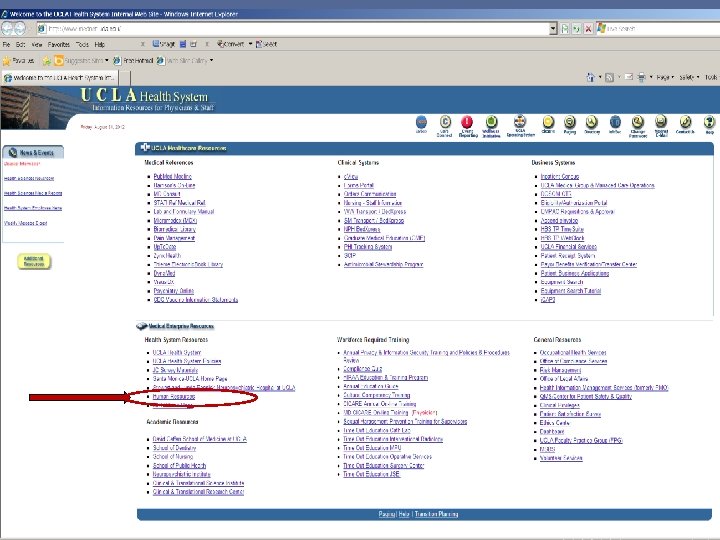Click the Transition Planning footer link
The width and height of the screenshot is (720, 540).
click(x=436, y=514)
